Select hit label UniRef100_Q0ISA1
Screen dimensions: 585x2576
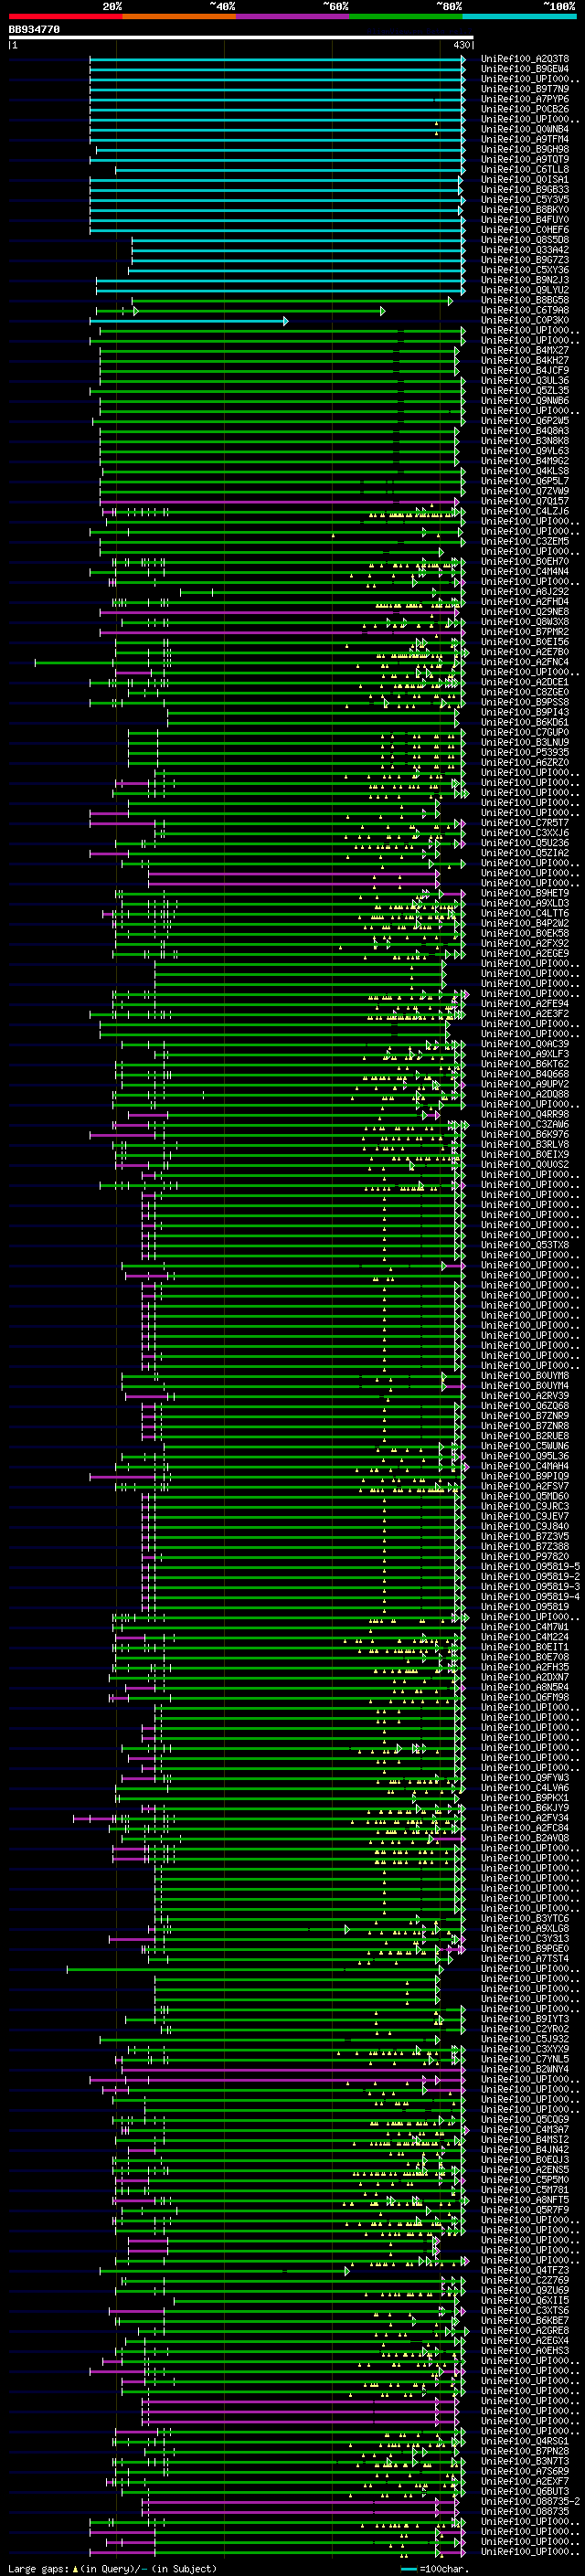(525, 180)
